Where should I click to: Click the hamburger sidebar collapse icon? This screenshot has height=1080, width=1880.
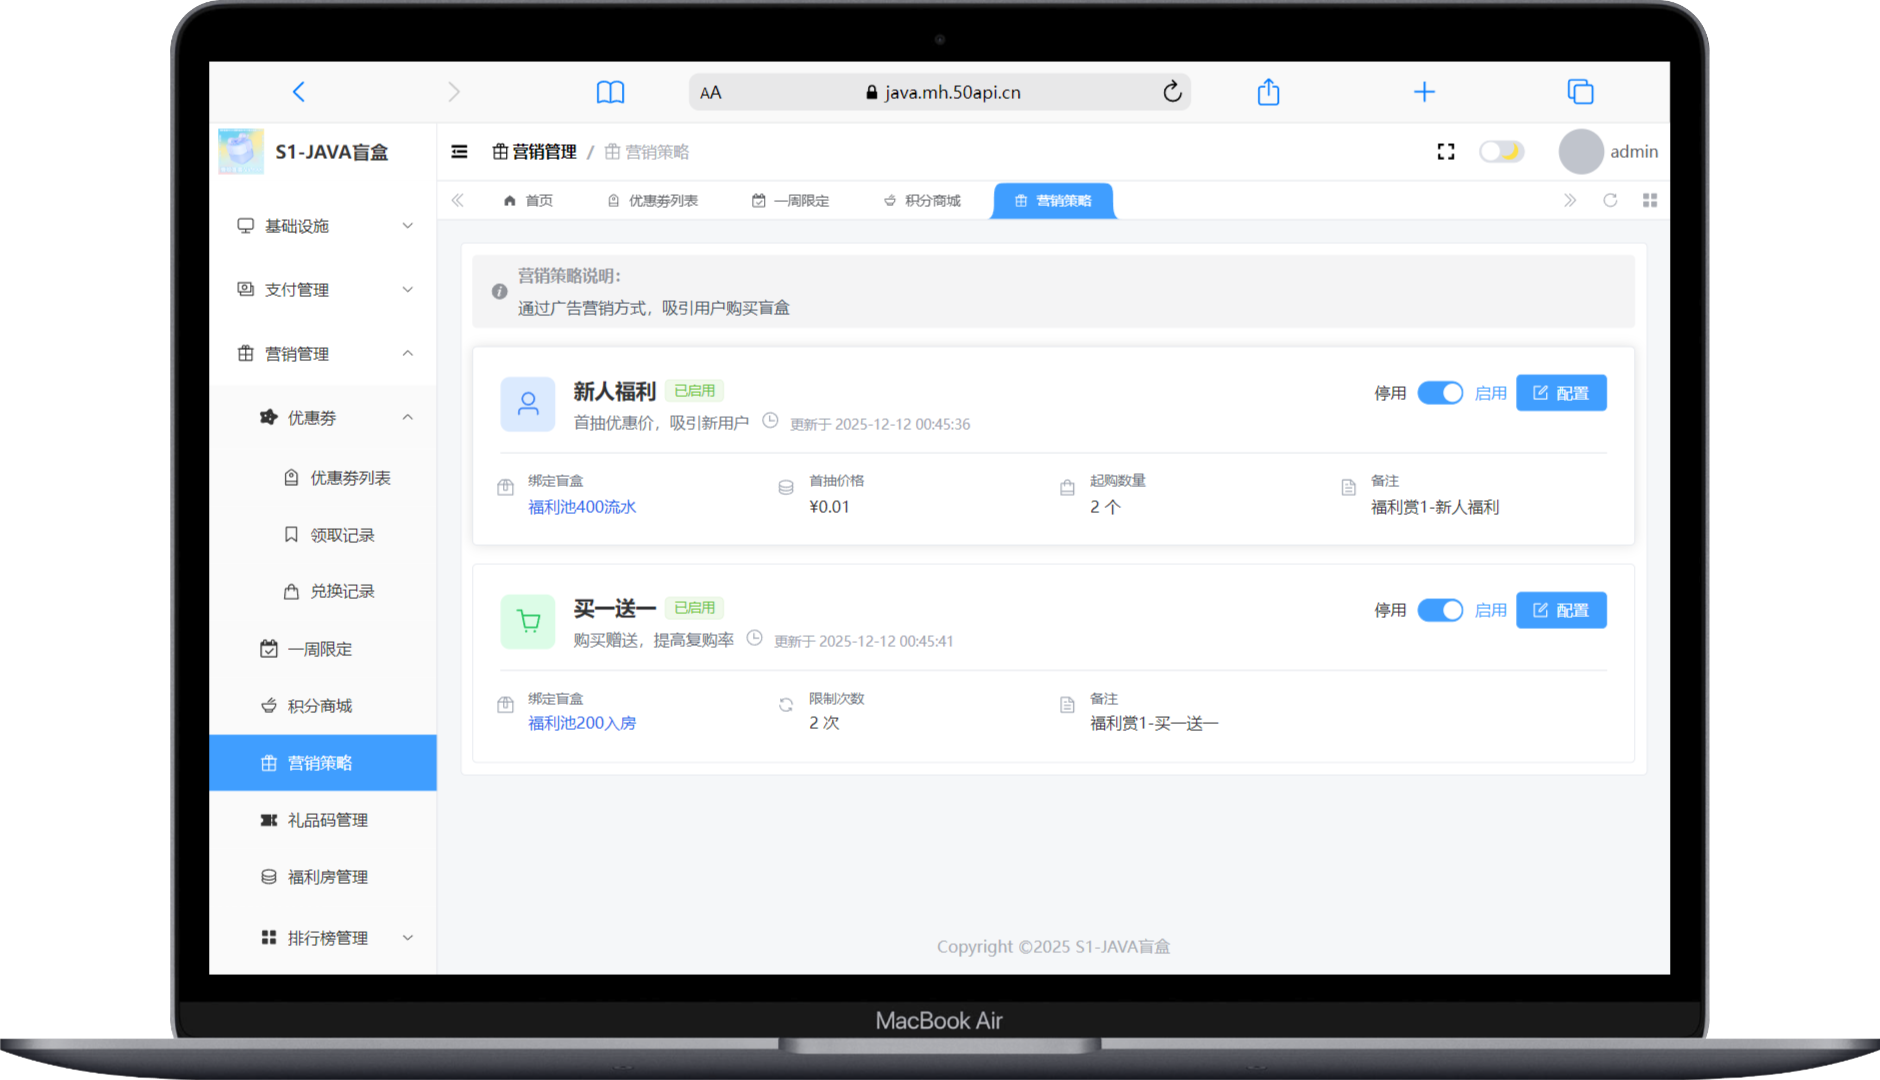coord(459,152)
